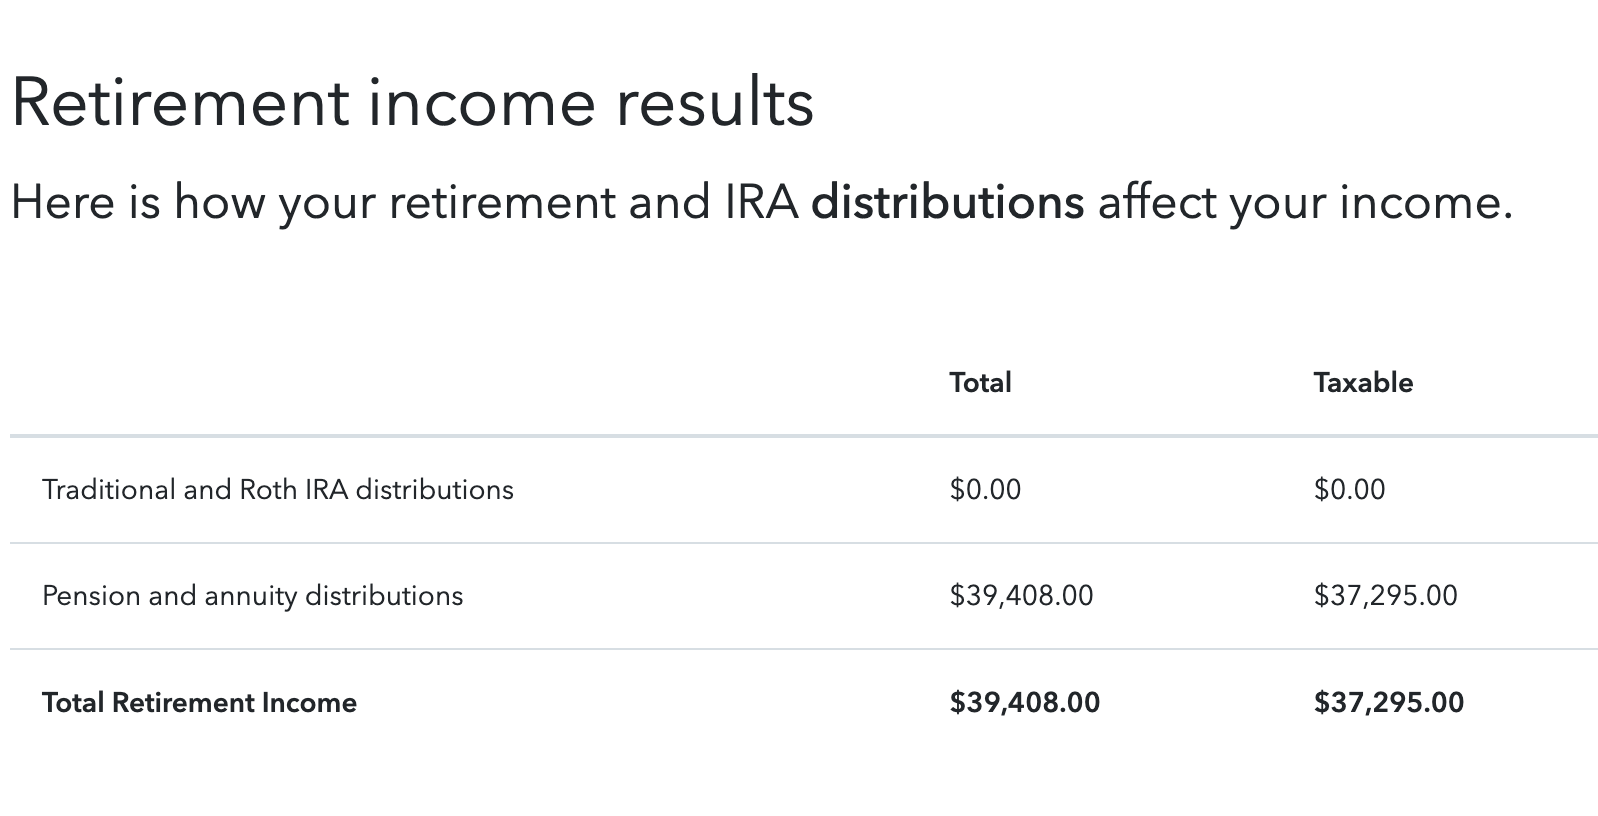The width and height of the screenshot is (1598, 816).
Task: Click the word "annuity" in the second row label
Action: (251, 596)
